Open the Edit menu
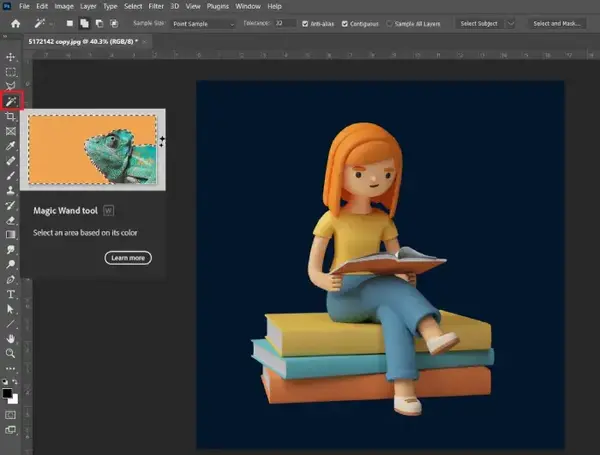The height and width of the screenshot is (455, 600). coord(42,7)
